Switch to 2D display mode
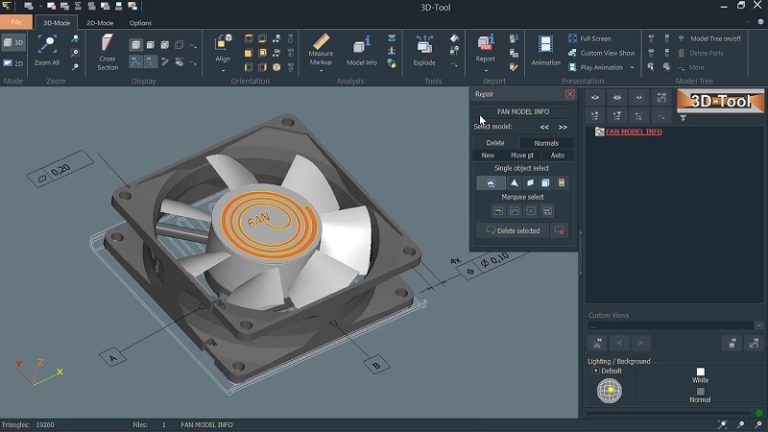This screenshot has height=432, width=768. (13, 63)
